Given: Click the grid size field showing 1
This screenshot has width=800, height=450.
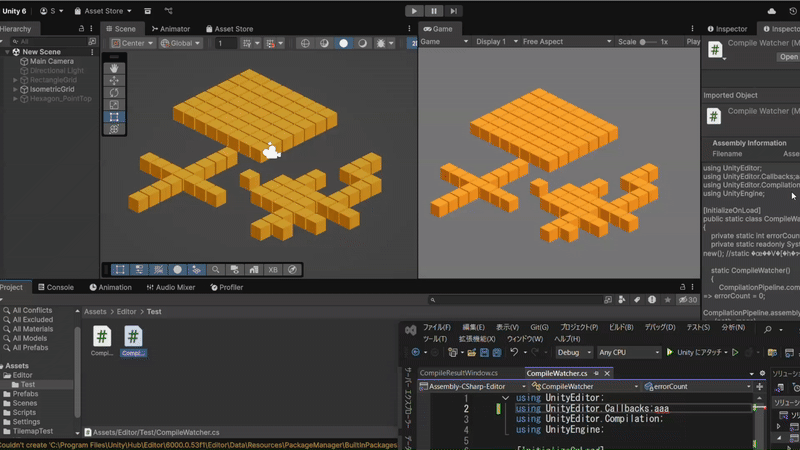Looking at the screenshot, I should pos(225,43).
